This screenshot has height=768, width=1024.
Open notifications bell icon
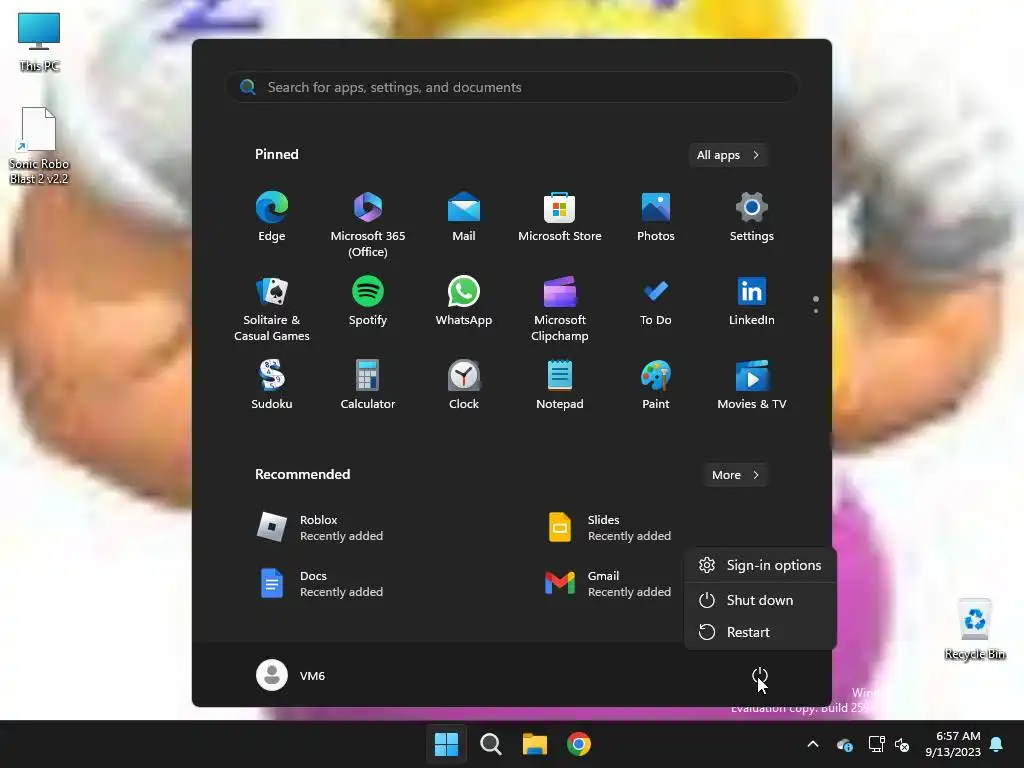coord(997,744)
